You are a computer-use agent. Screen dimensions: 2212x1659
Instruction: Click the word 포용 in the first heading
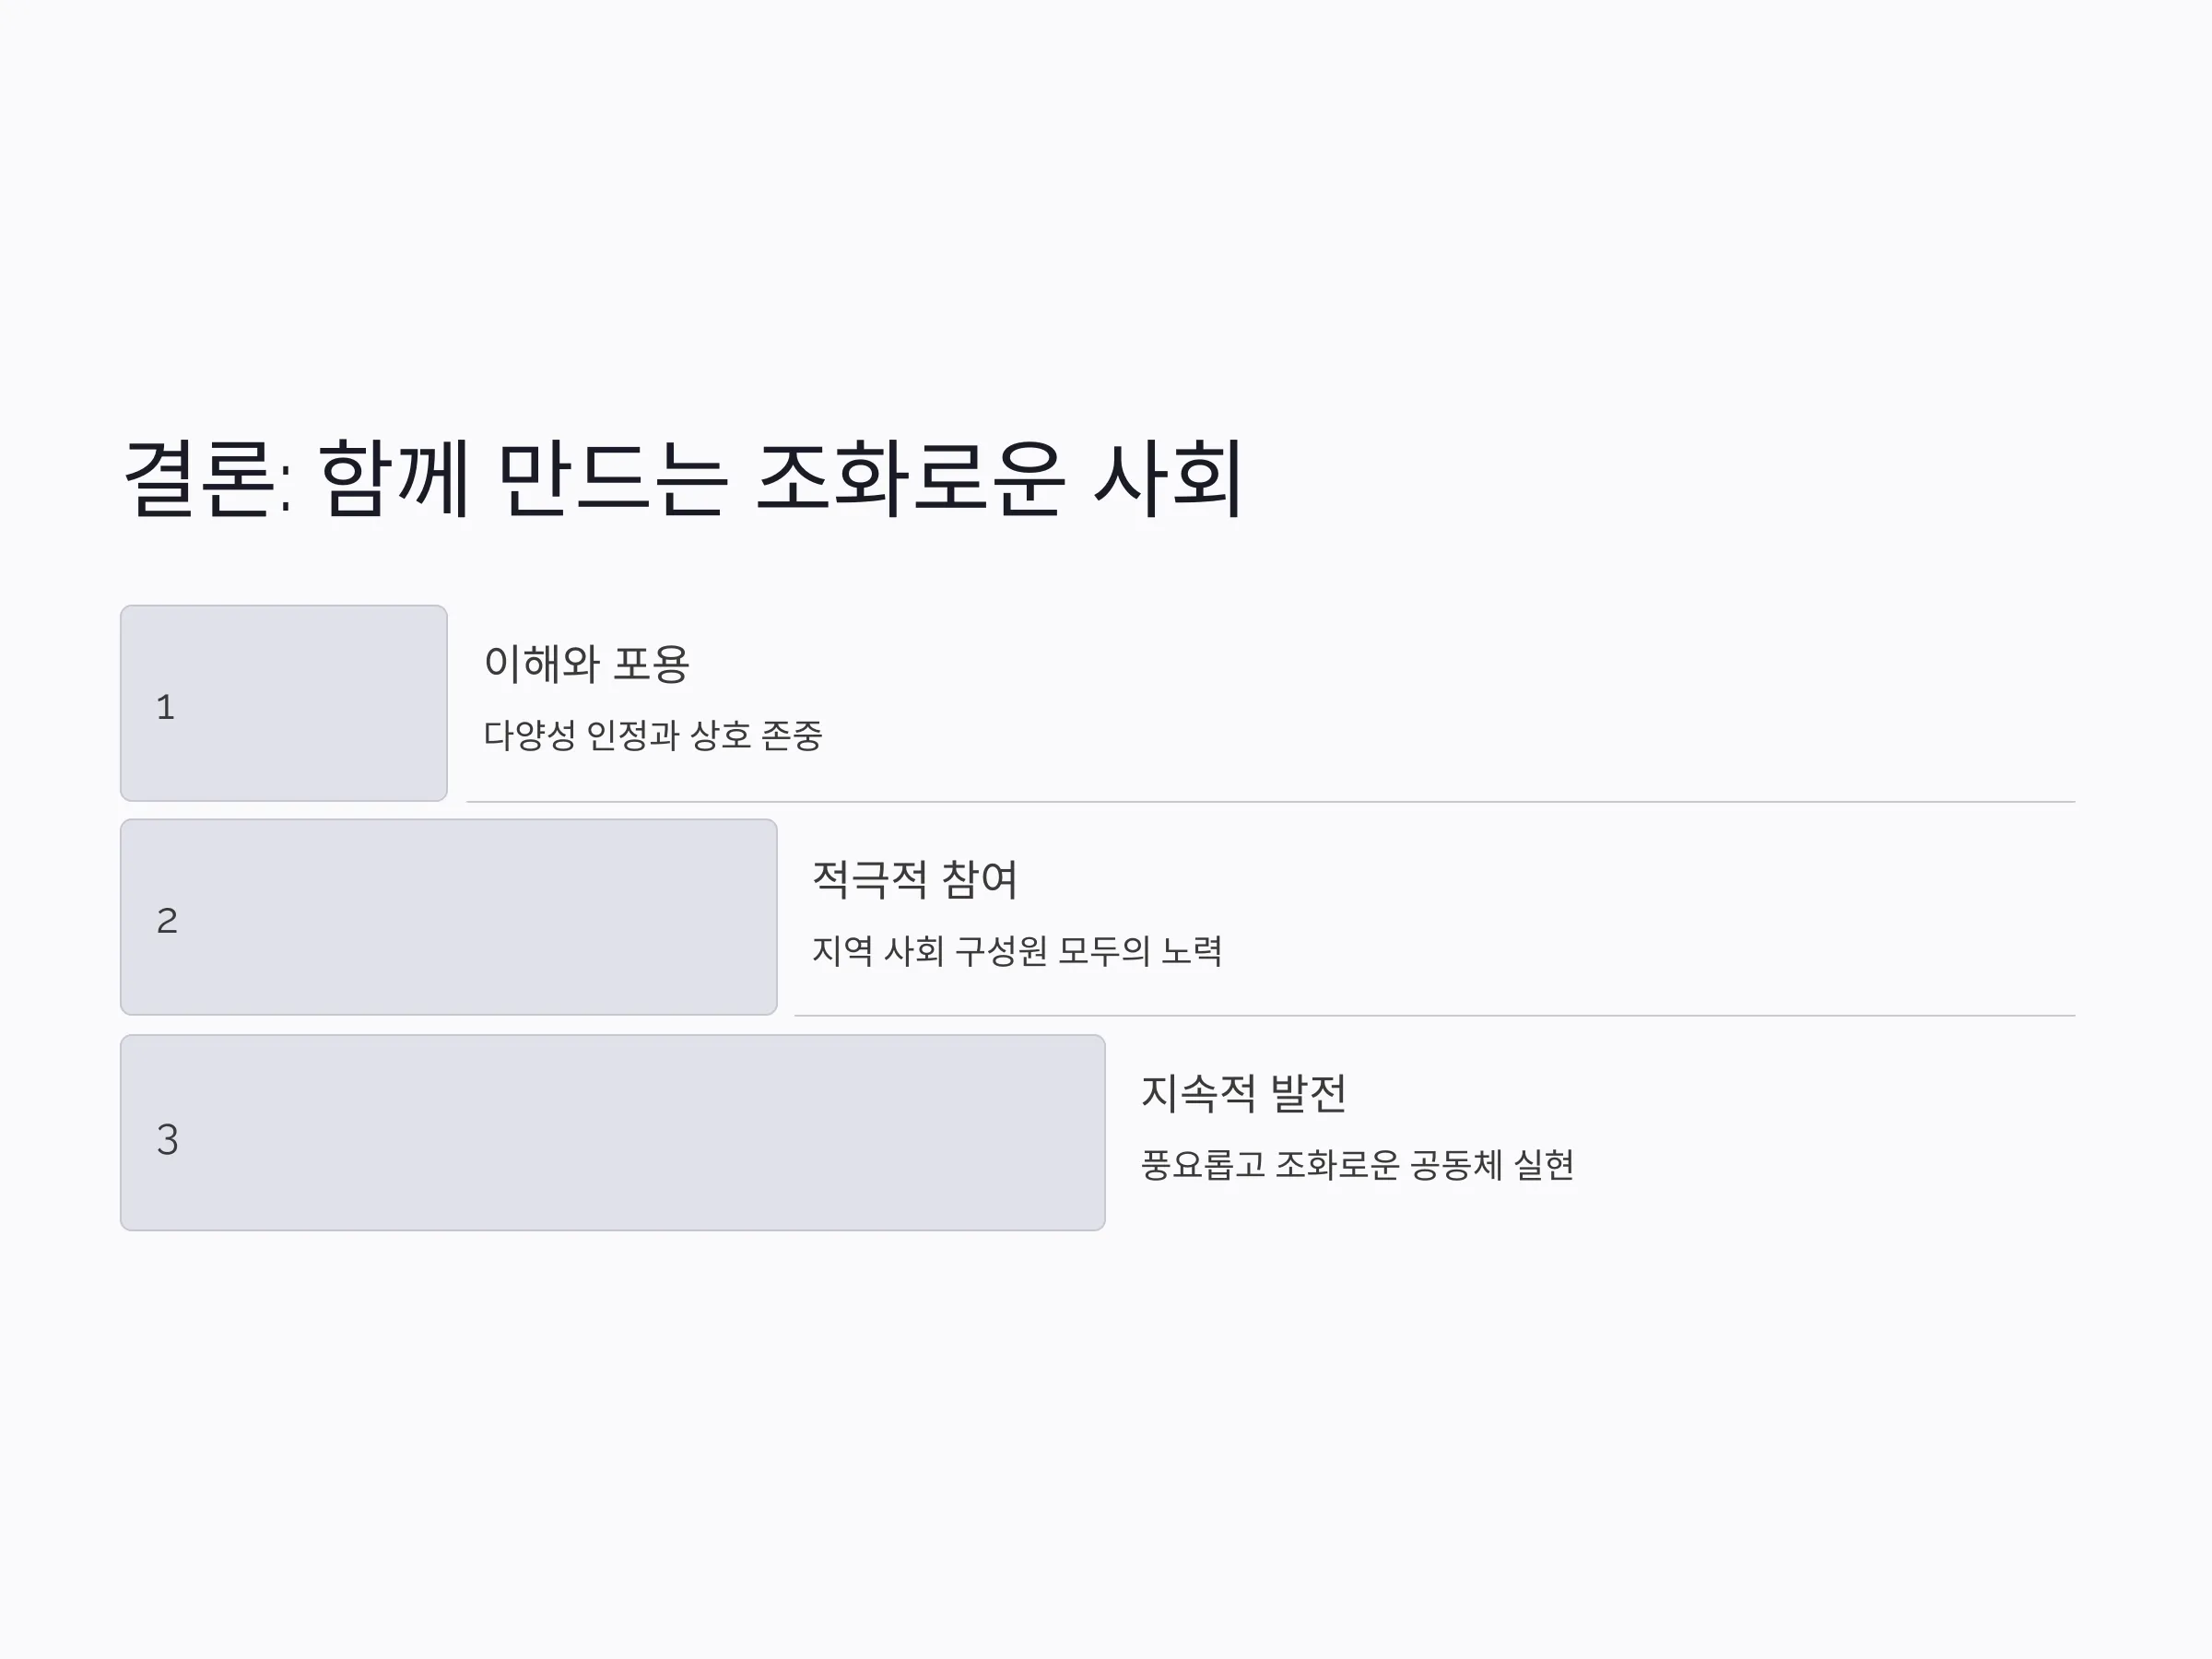tap(651, 663)
